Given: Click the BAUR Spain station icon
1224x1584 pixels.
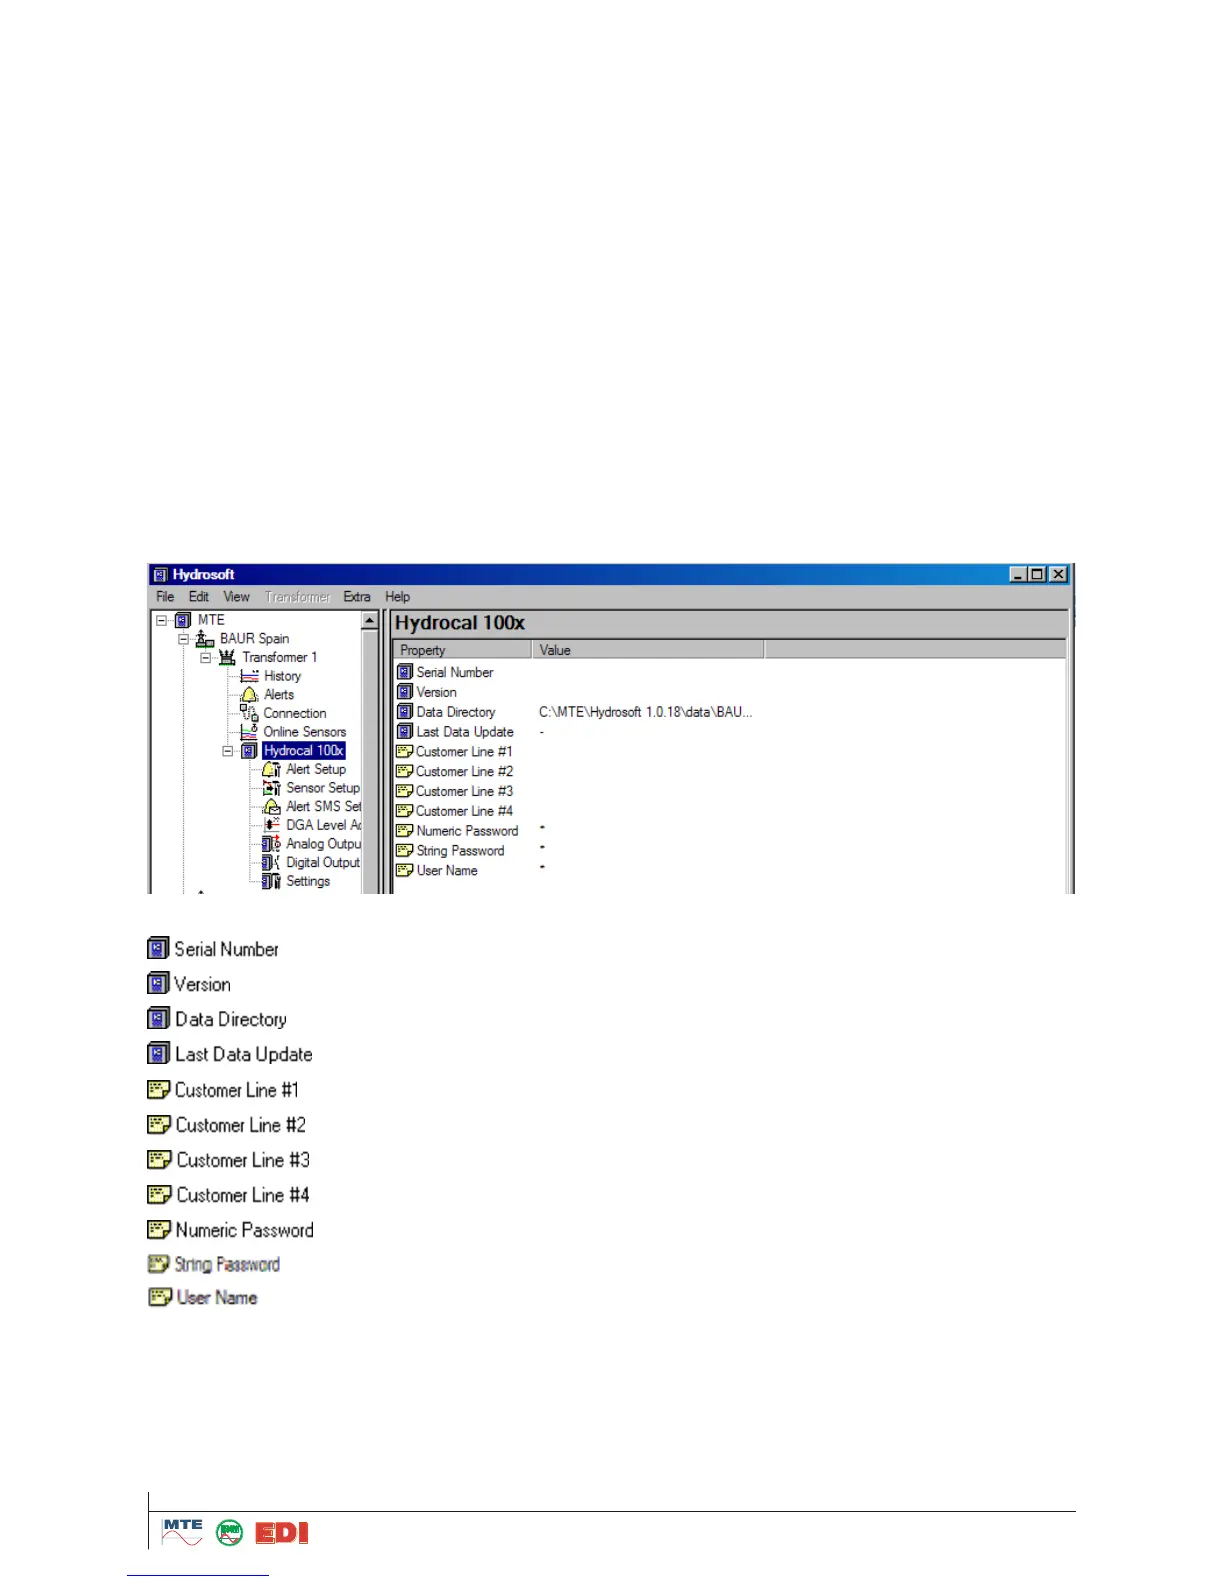Looking at the screenshot, I should 205,639.
